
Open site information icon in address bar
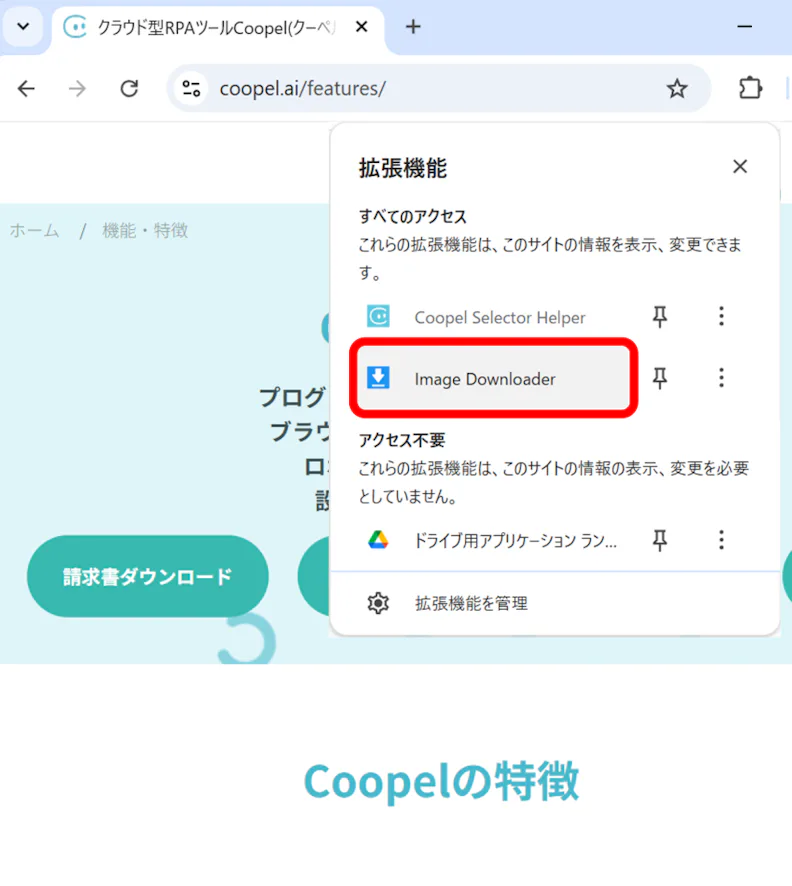pyautogui.click(x=191, y=88)
